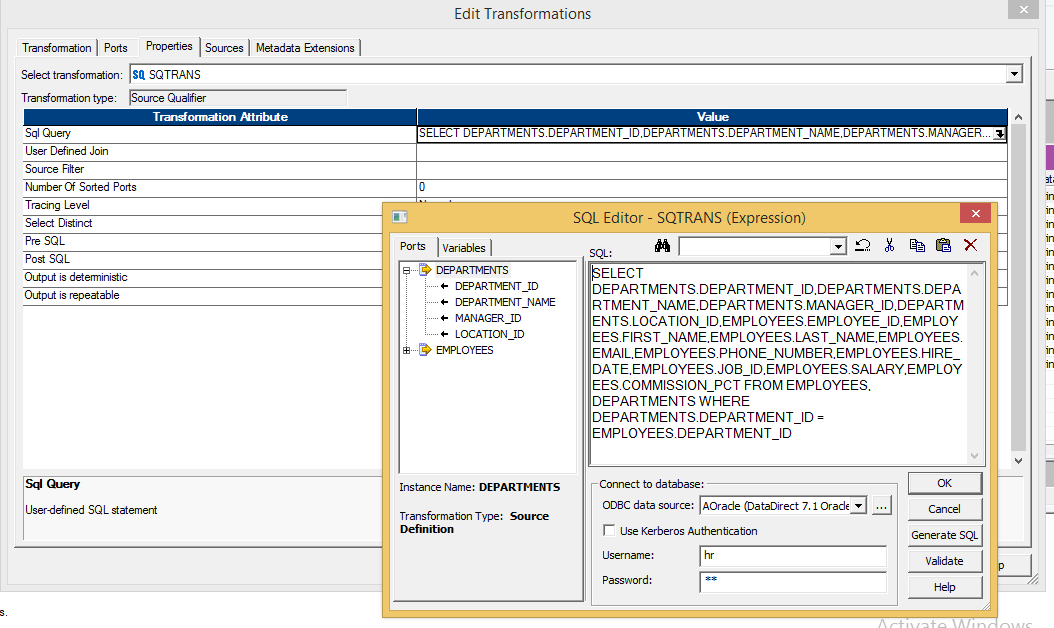The width and height of the screenshot is (1054, 628).
Task: Click the browse button beside ODBC data source
Action: tap(881, 506)
